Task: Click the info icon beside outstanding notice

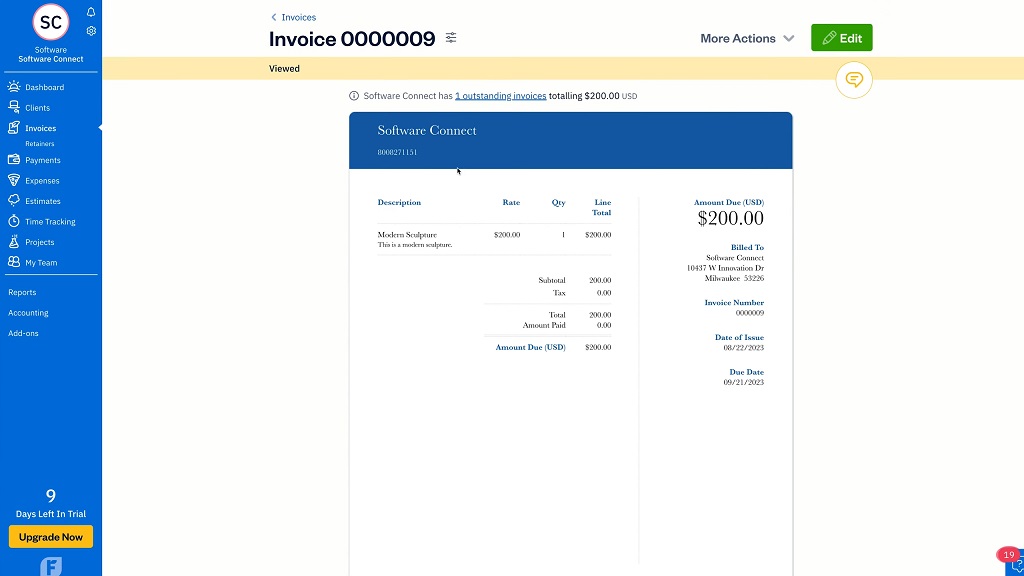Action: (x=354, y=96)
